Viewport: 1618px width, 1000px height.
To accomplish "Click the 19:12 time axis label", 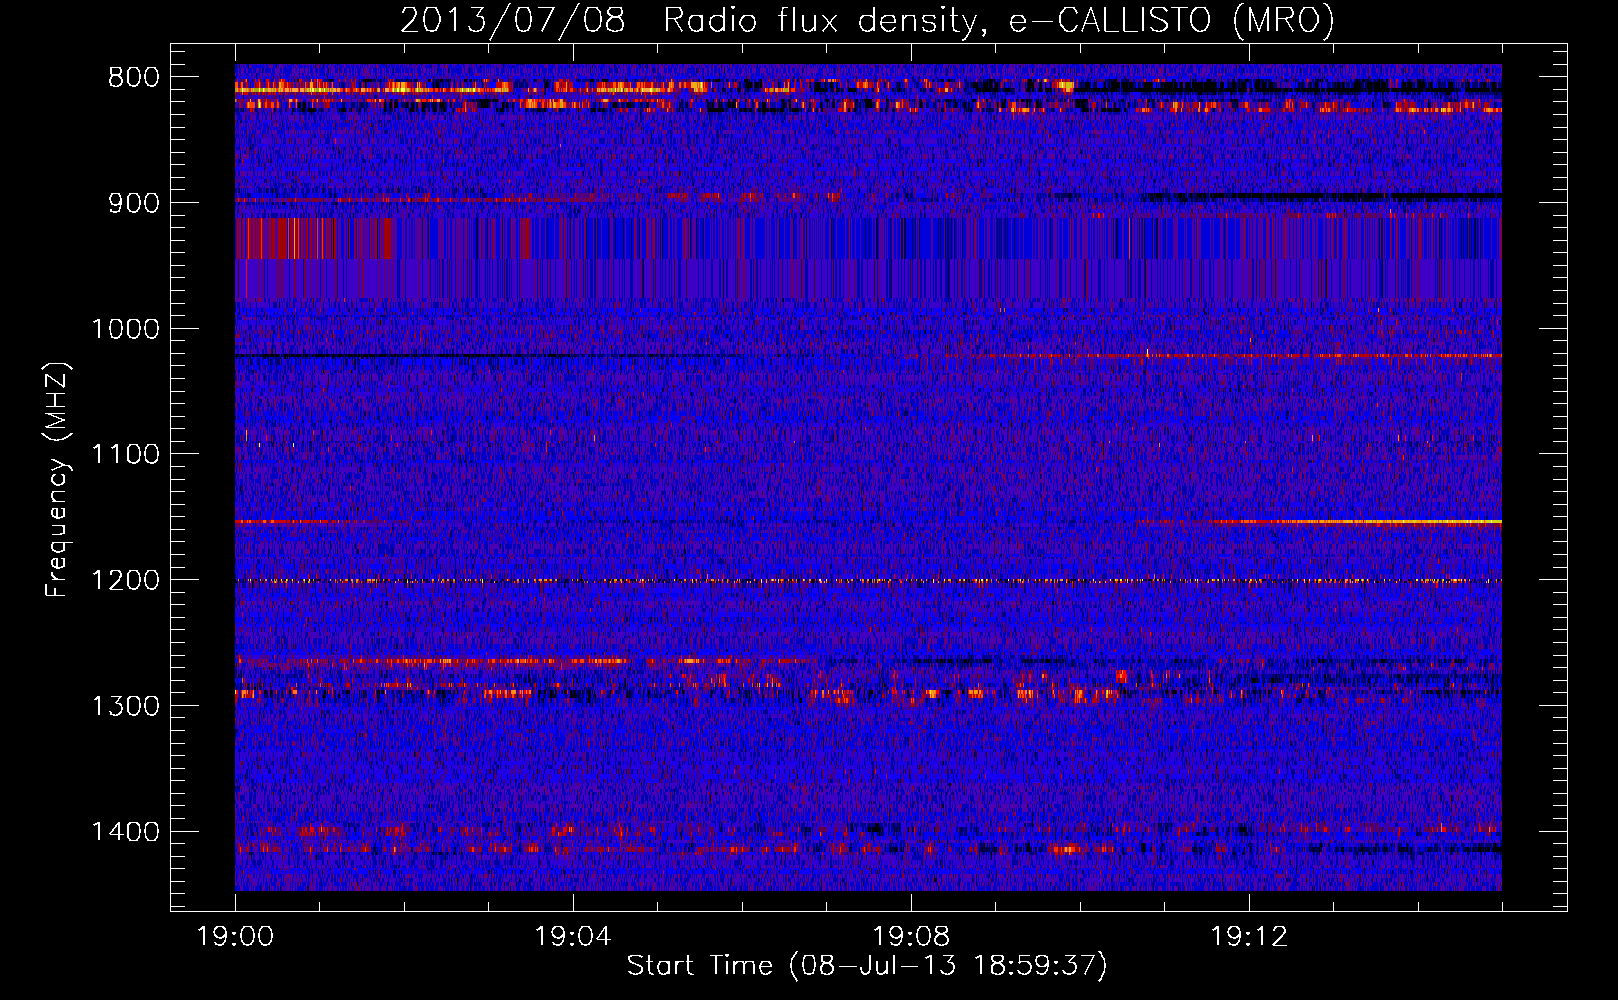I will pos(1249,937).
